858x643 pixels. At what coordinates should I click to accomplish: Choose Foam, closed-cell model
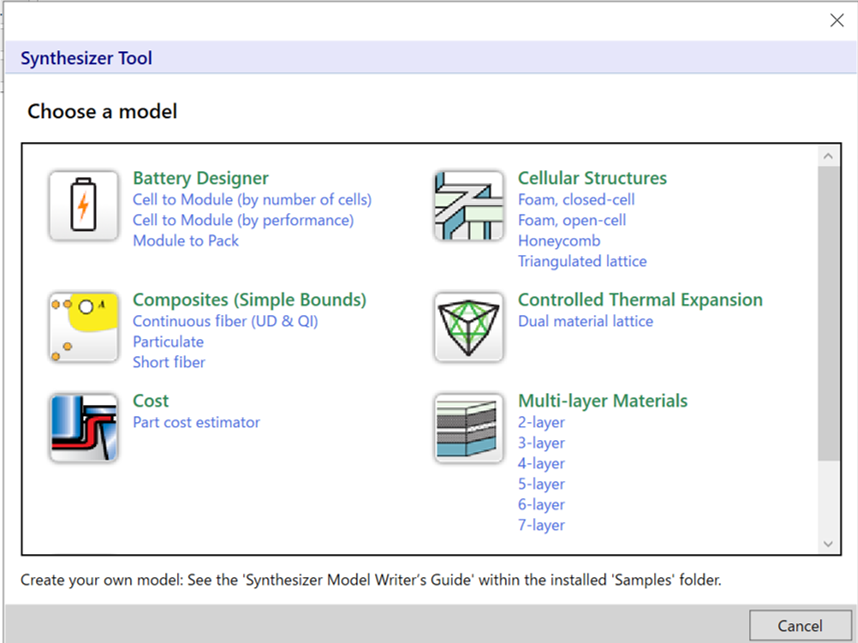click(x=576, y=200)
